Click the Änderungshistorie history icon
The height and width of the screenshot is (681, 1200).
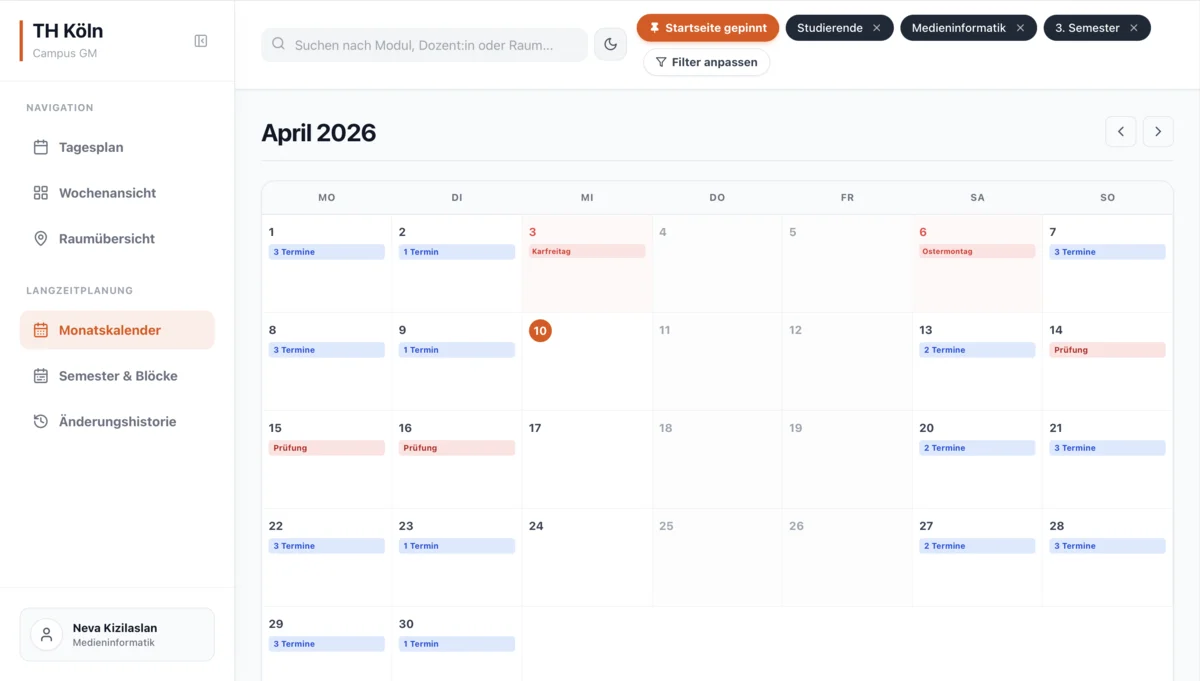[x=41, y=422]
